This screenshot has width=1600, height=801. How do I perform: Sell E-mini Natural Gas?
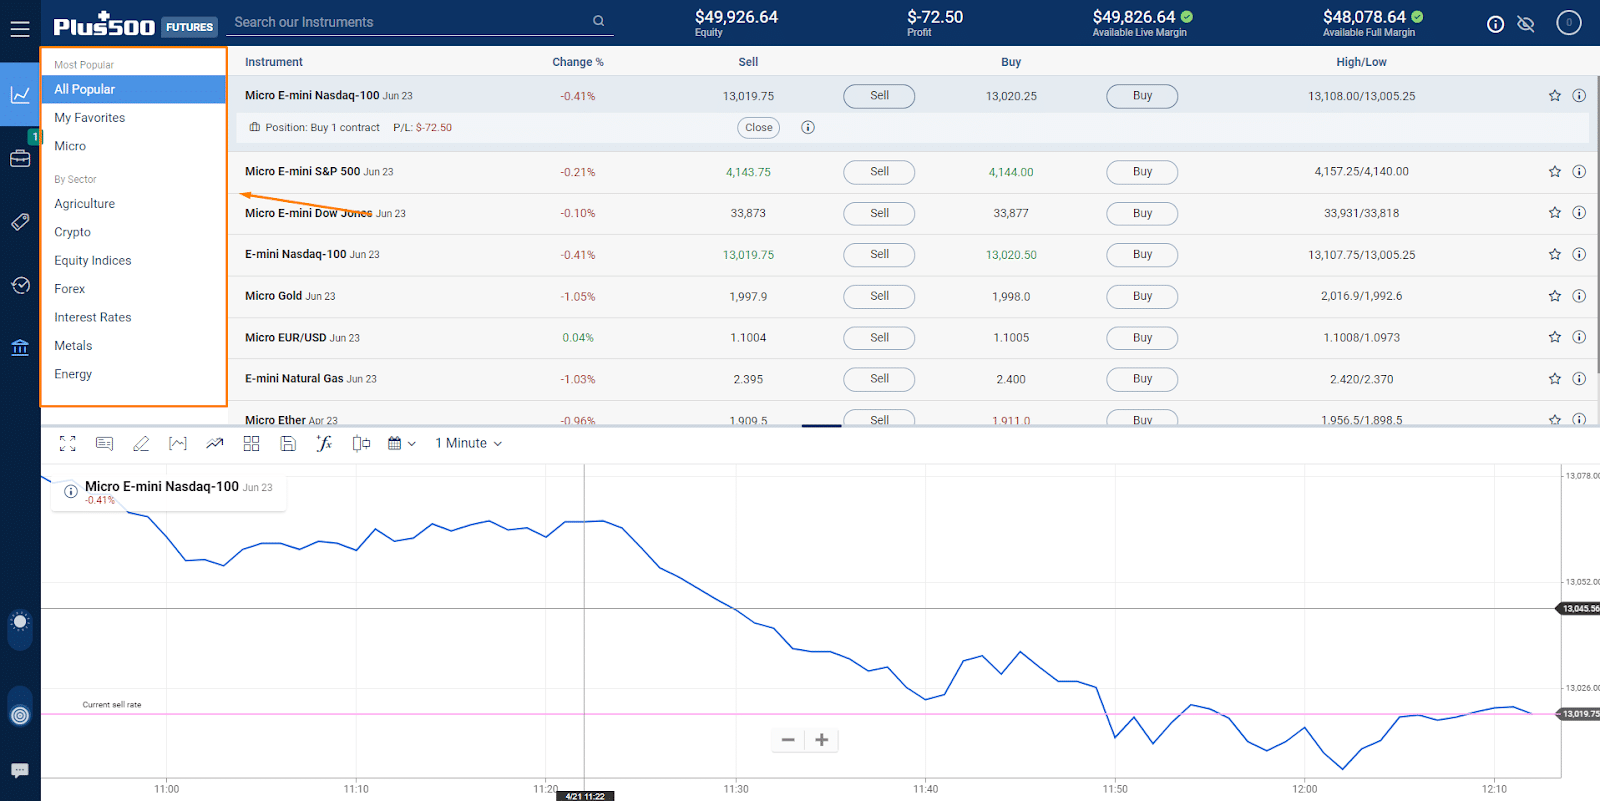pos(879,379)
